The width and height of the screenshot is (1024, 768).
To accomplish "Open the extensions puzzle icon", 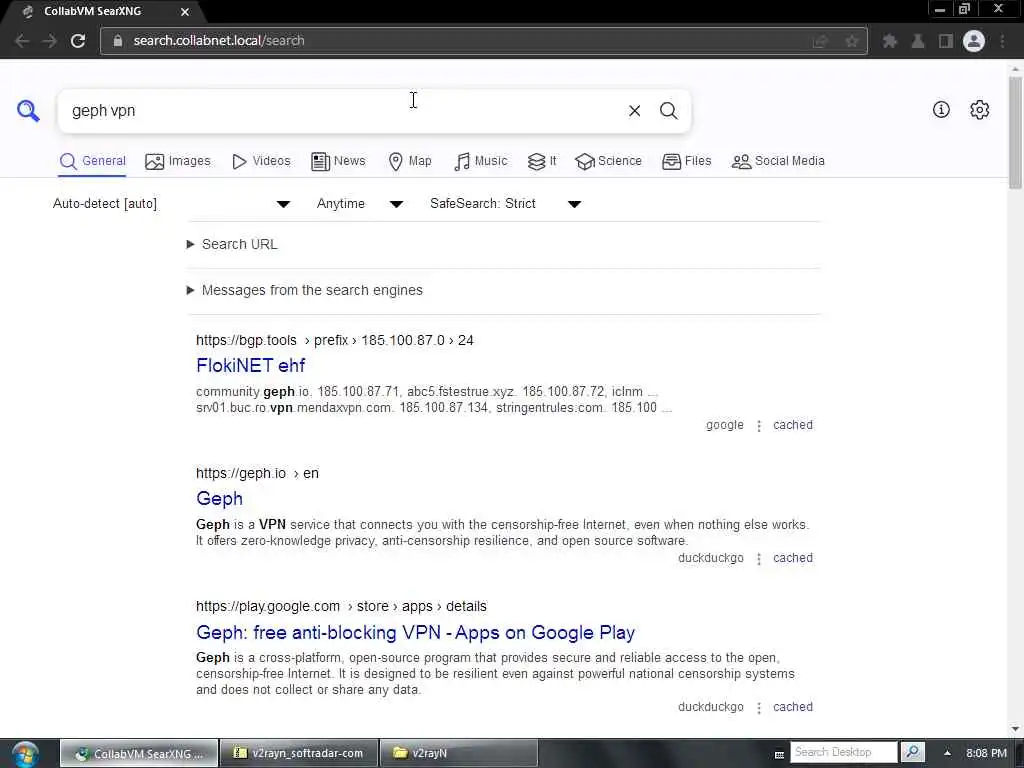I will 889,41.
